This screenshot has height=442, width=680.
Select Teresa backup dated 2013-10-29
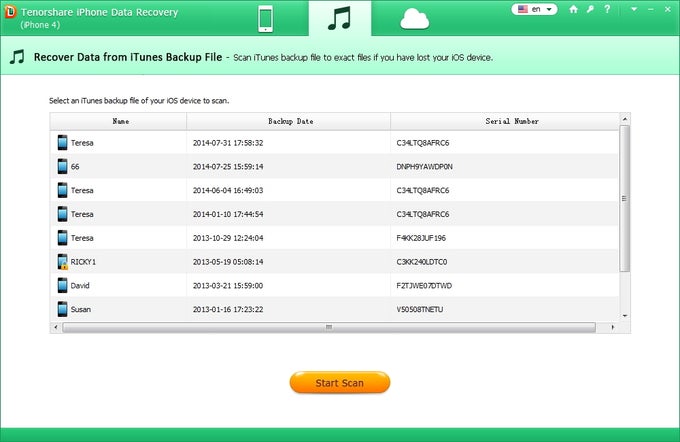pyautogui.click(x=334, y=238)
